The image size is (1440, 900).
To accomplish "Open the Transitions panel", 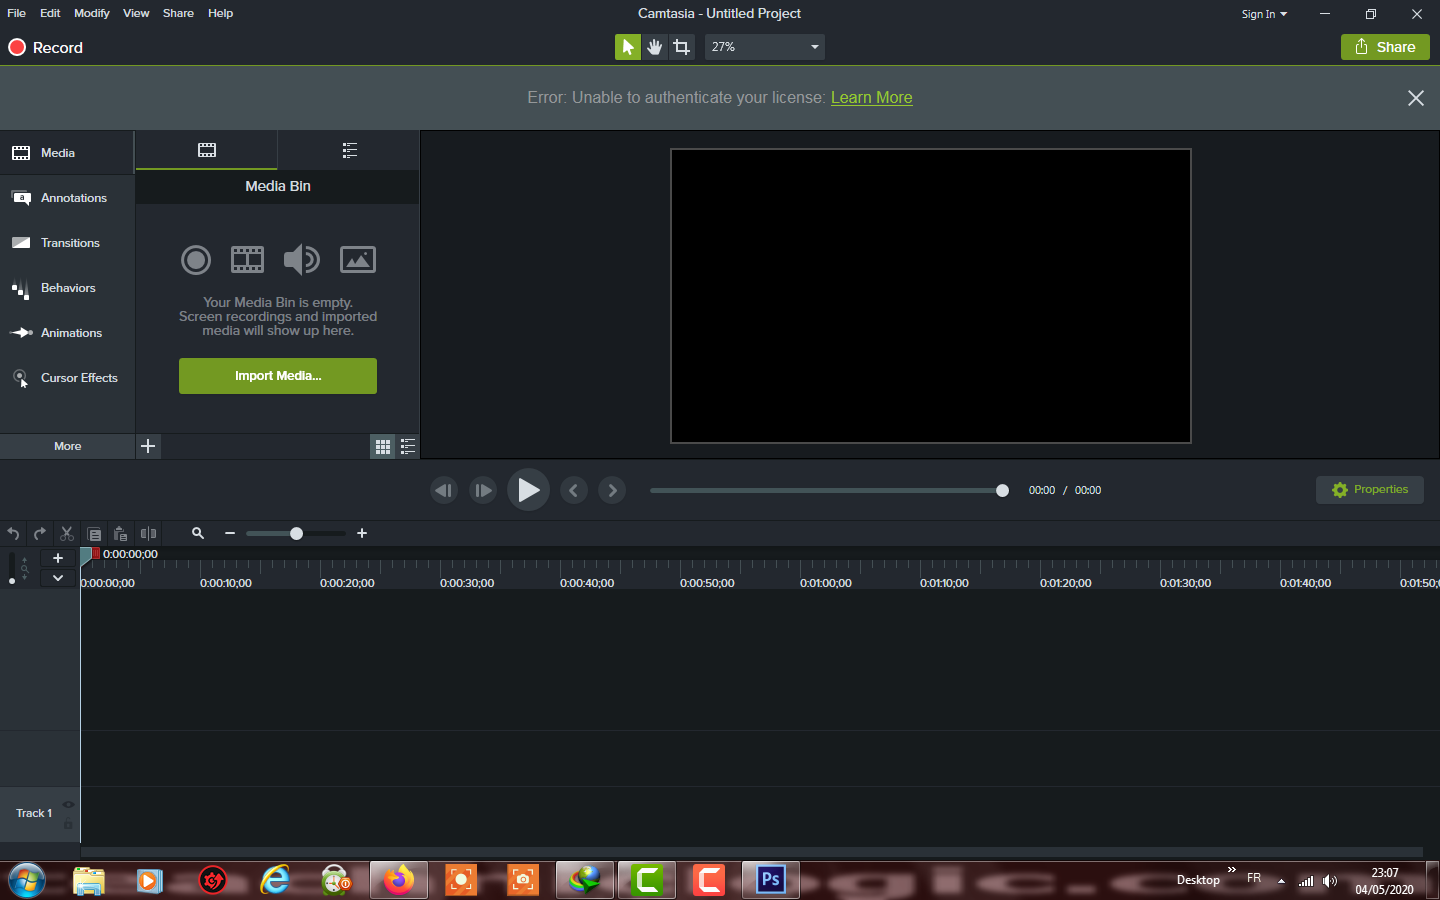I will click(67, 243).
